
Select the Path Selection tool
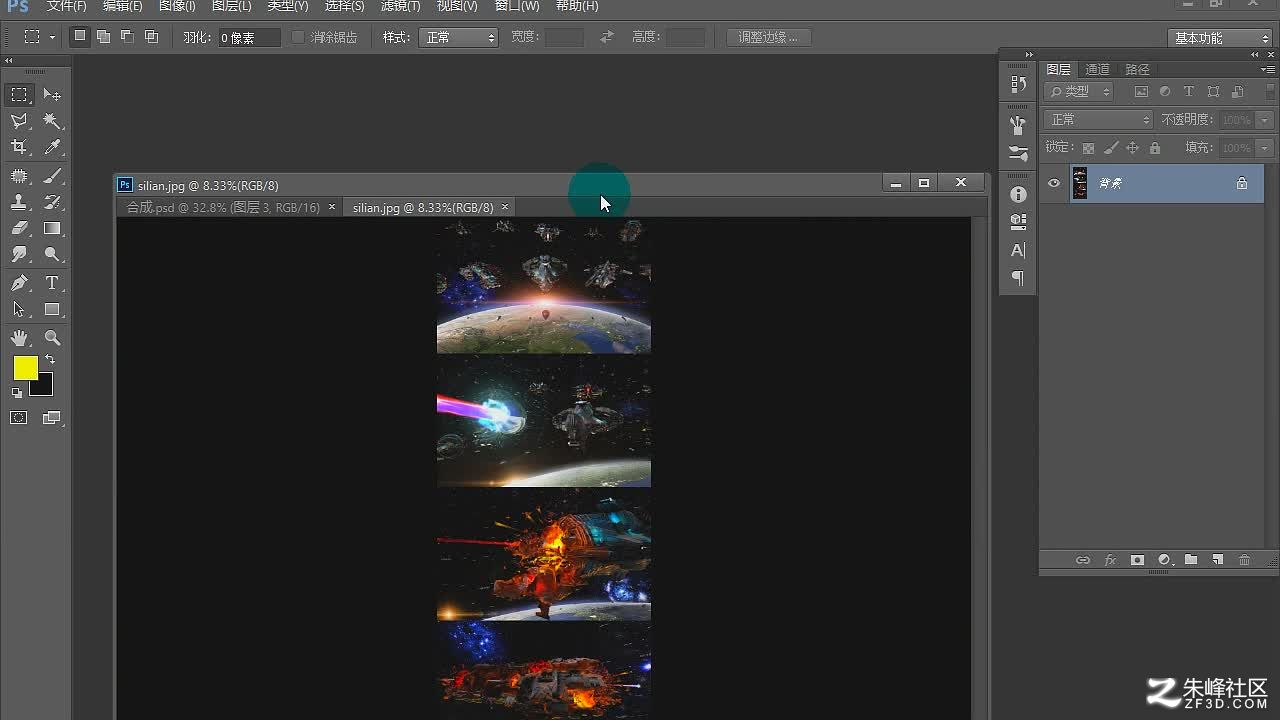tap(19, 309)
